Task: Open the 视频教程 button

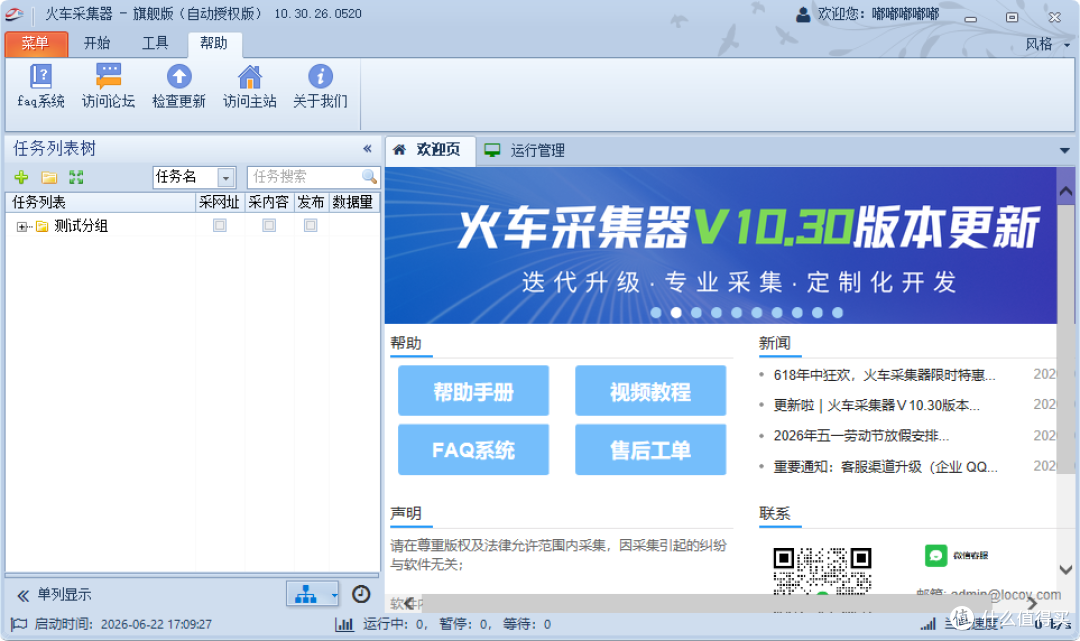Action: [x=650, y=391]
